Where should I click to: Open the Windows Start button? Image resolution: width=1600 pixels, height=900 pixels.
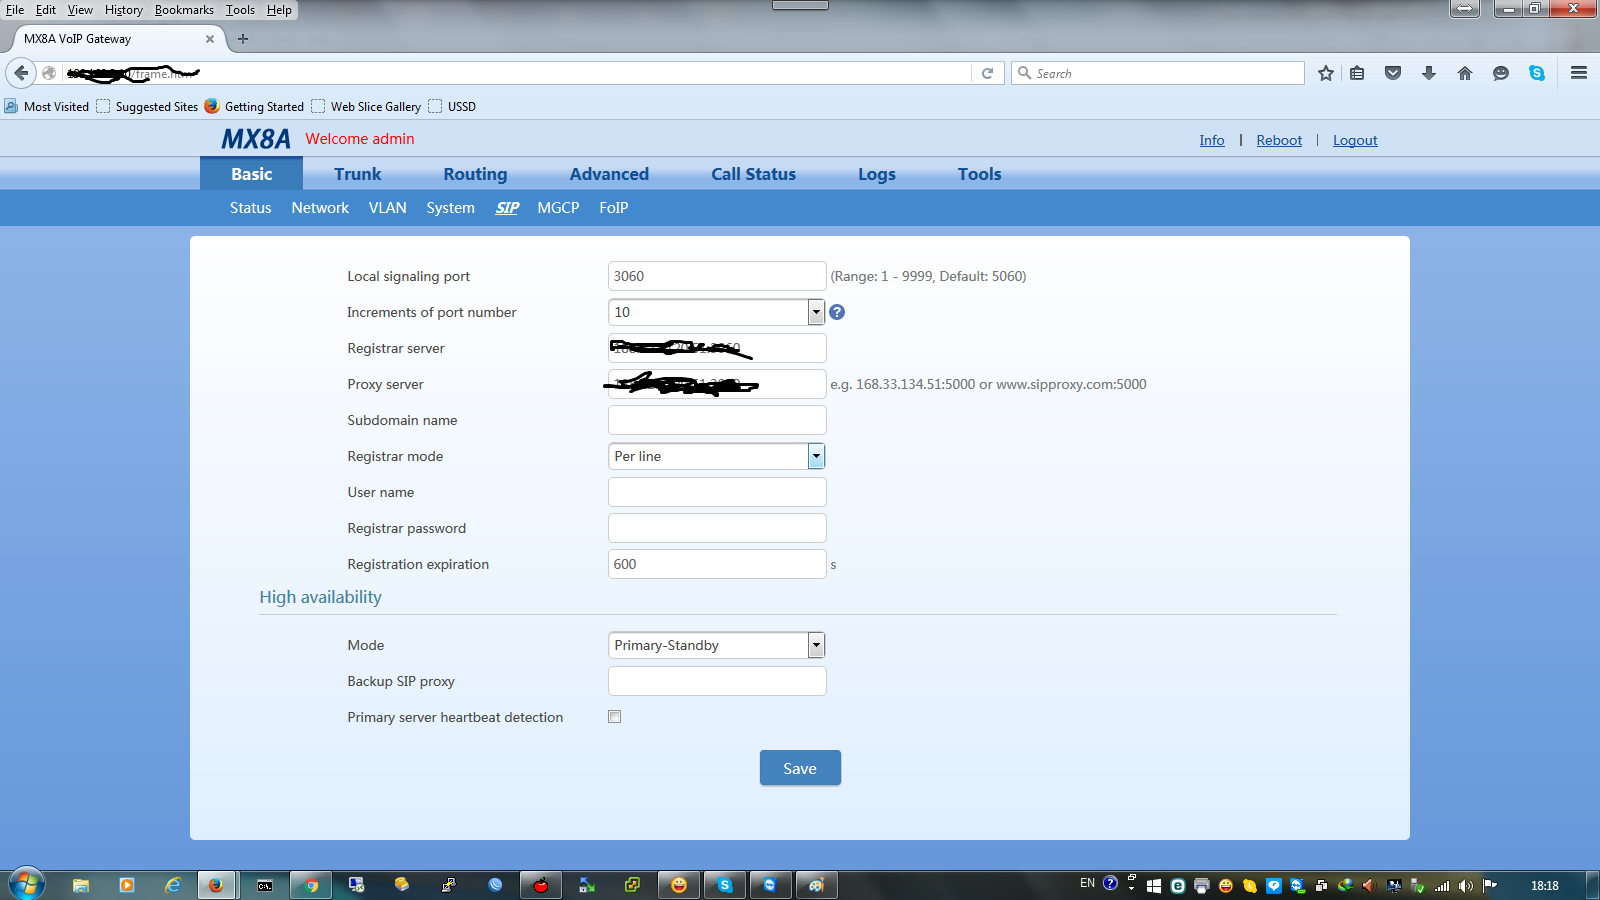pos(27,884)
